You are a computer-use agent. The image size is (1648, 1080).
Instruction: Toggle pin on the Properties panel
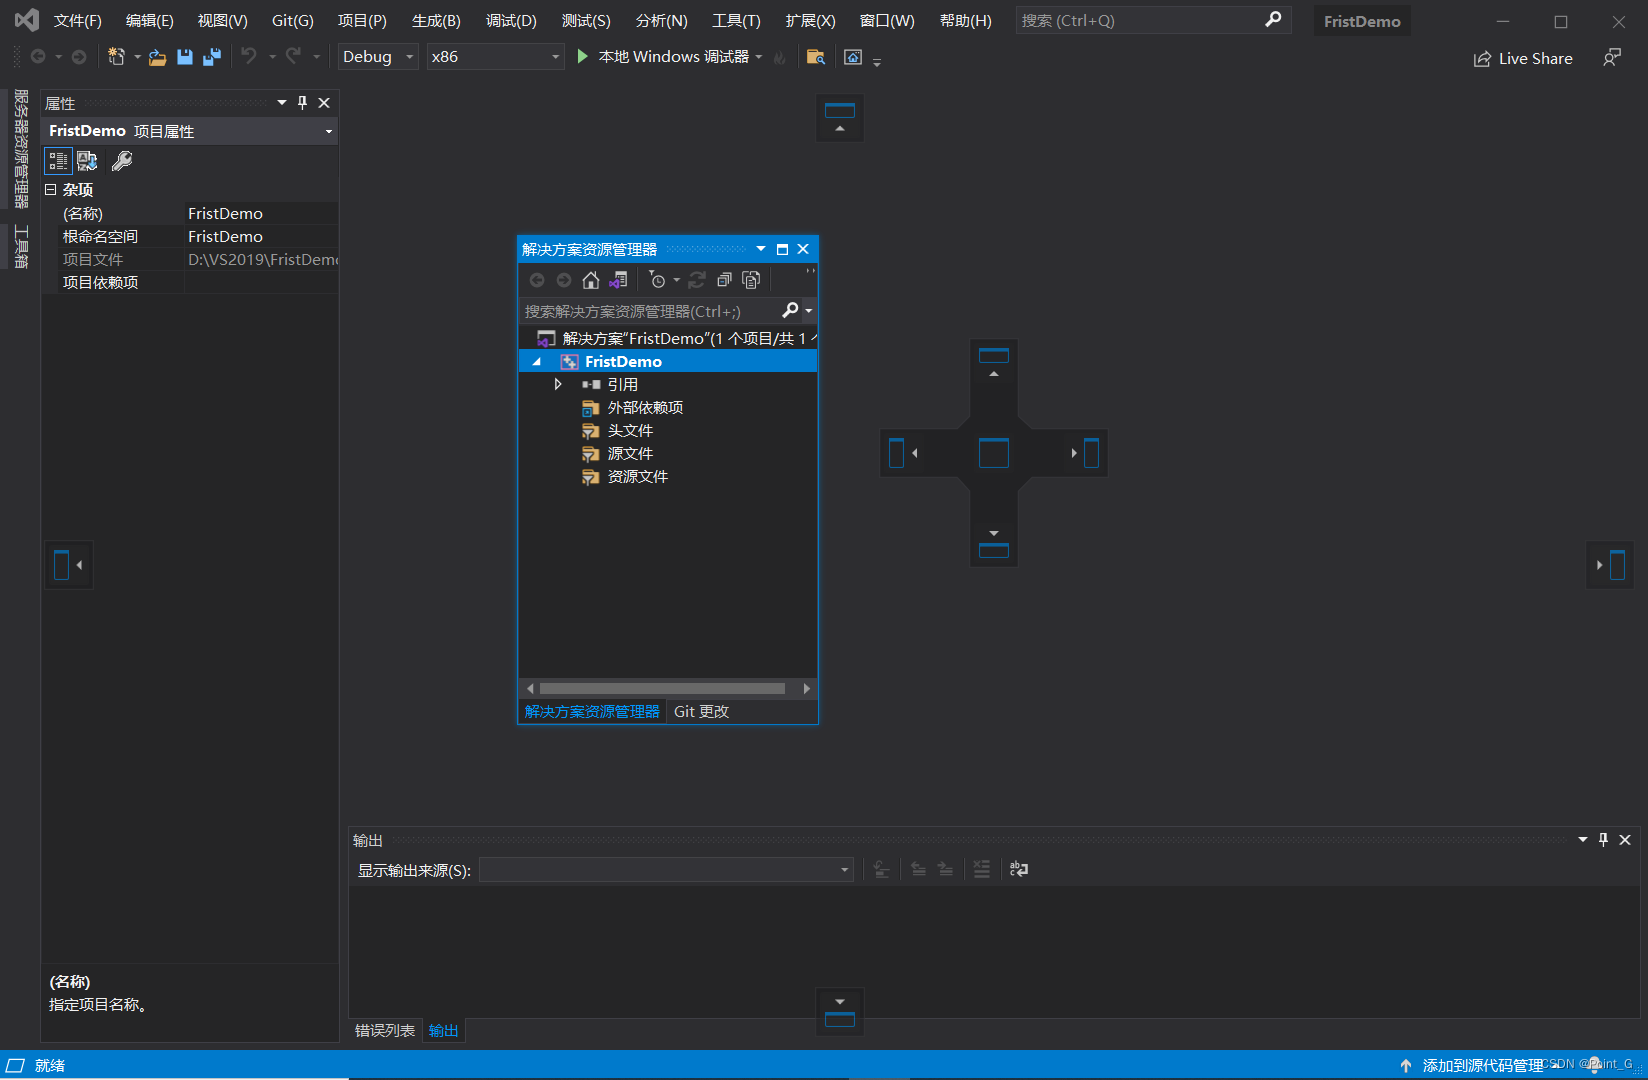[303, 103]
